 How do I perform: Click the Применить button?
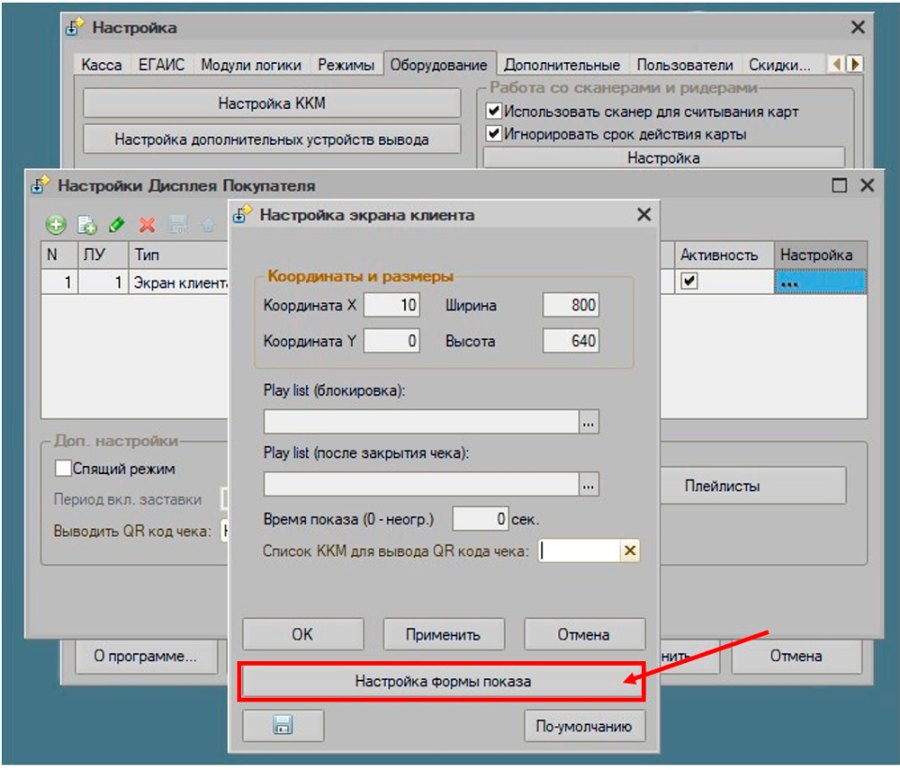(x=443, y=634)
